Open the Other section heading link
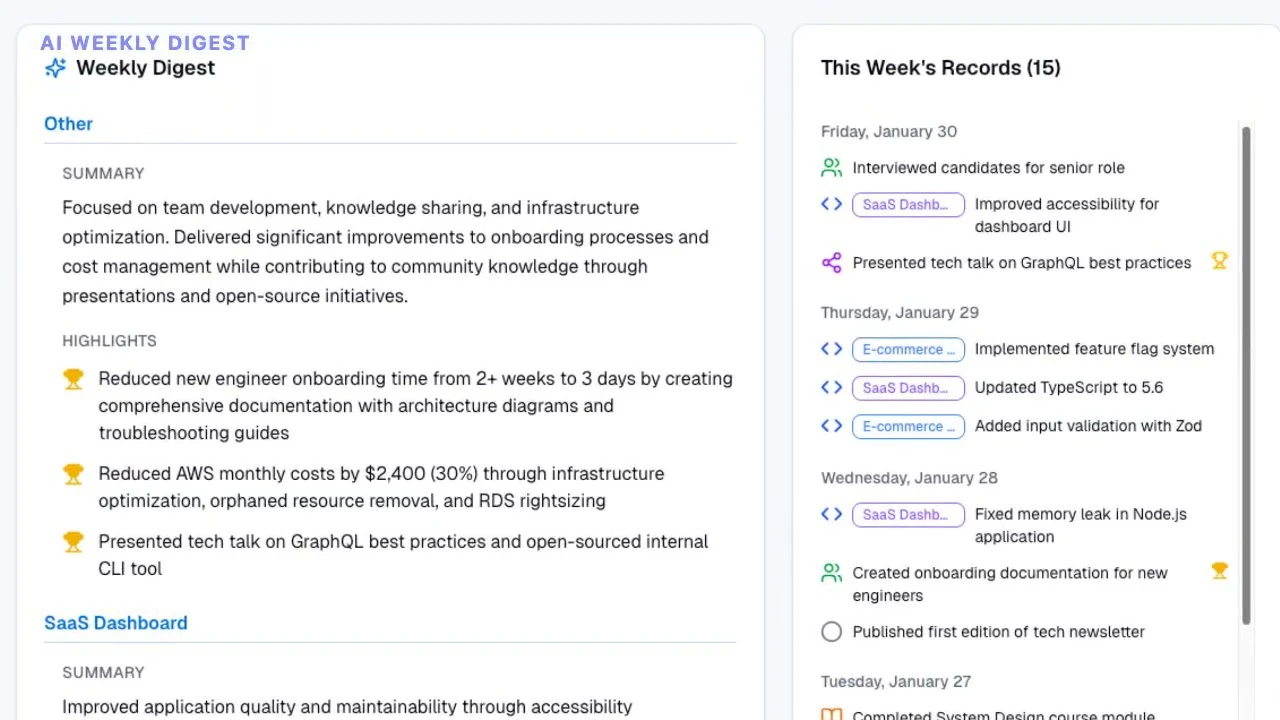Viewport: 1280px width, 720px height. click(x=68, y=124)
